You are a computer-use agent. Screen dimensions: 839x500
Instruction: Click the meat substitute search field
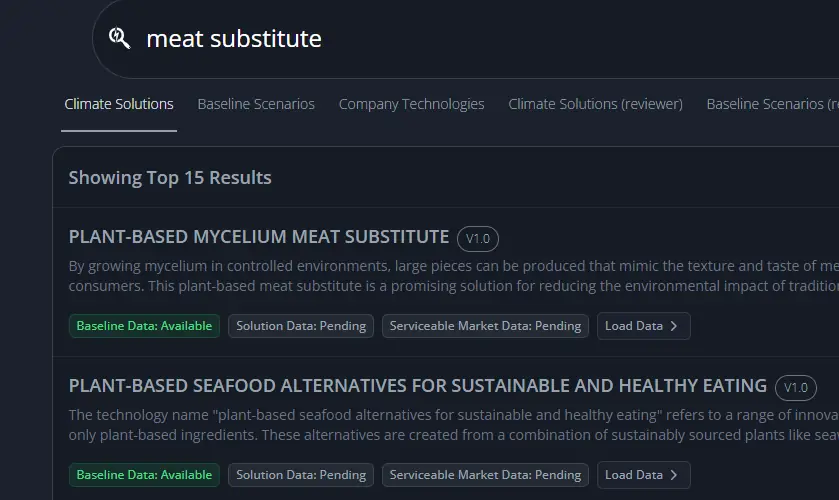coord(400,39)
